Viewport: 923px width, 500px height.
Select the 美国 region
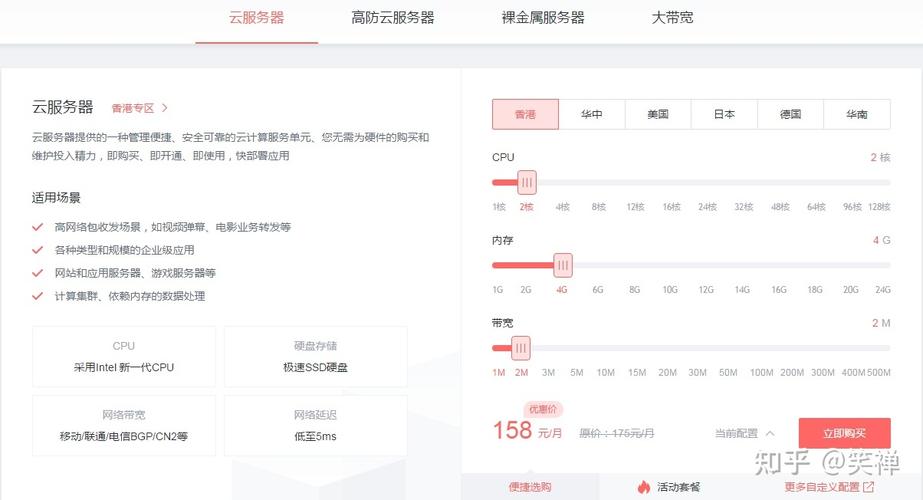[x=658, y=114]
